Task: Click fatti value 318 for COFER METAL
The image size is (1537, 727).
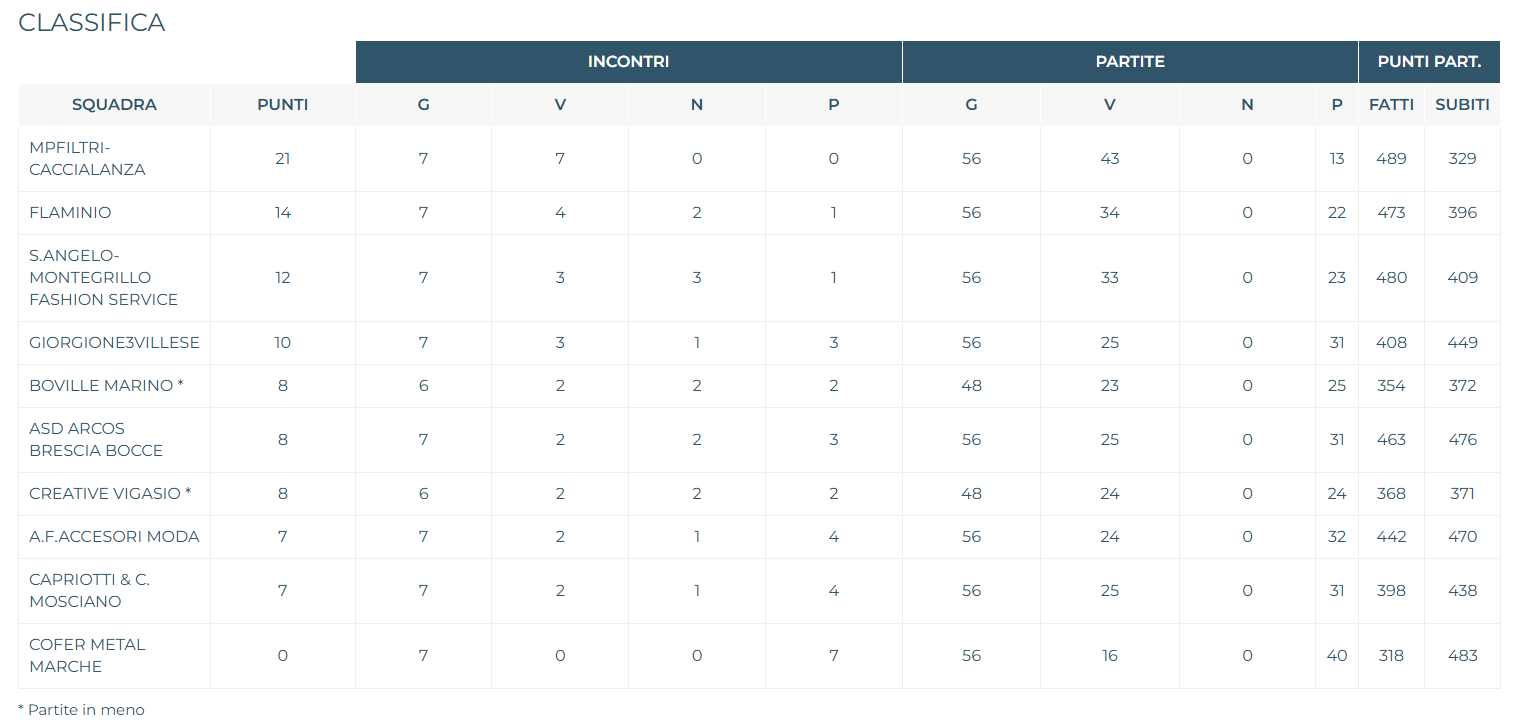Action: (x=1391, y=656)
